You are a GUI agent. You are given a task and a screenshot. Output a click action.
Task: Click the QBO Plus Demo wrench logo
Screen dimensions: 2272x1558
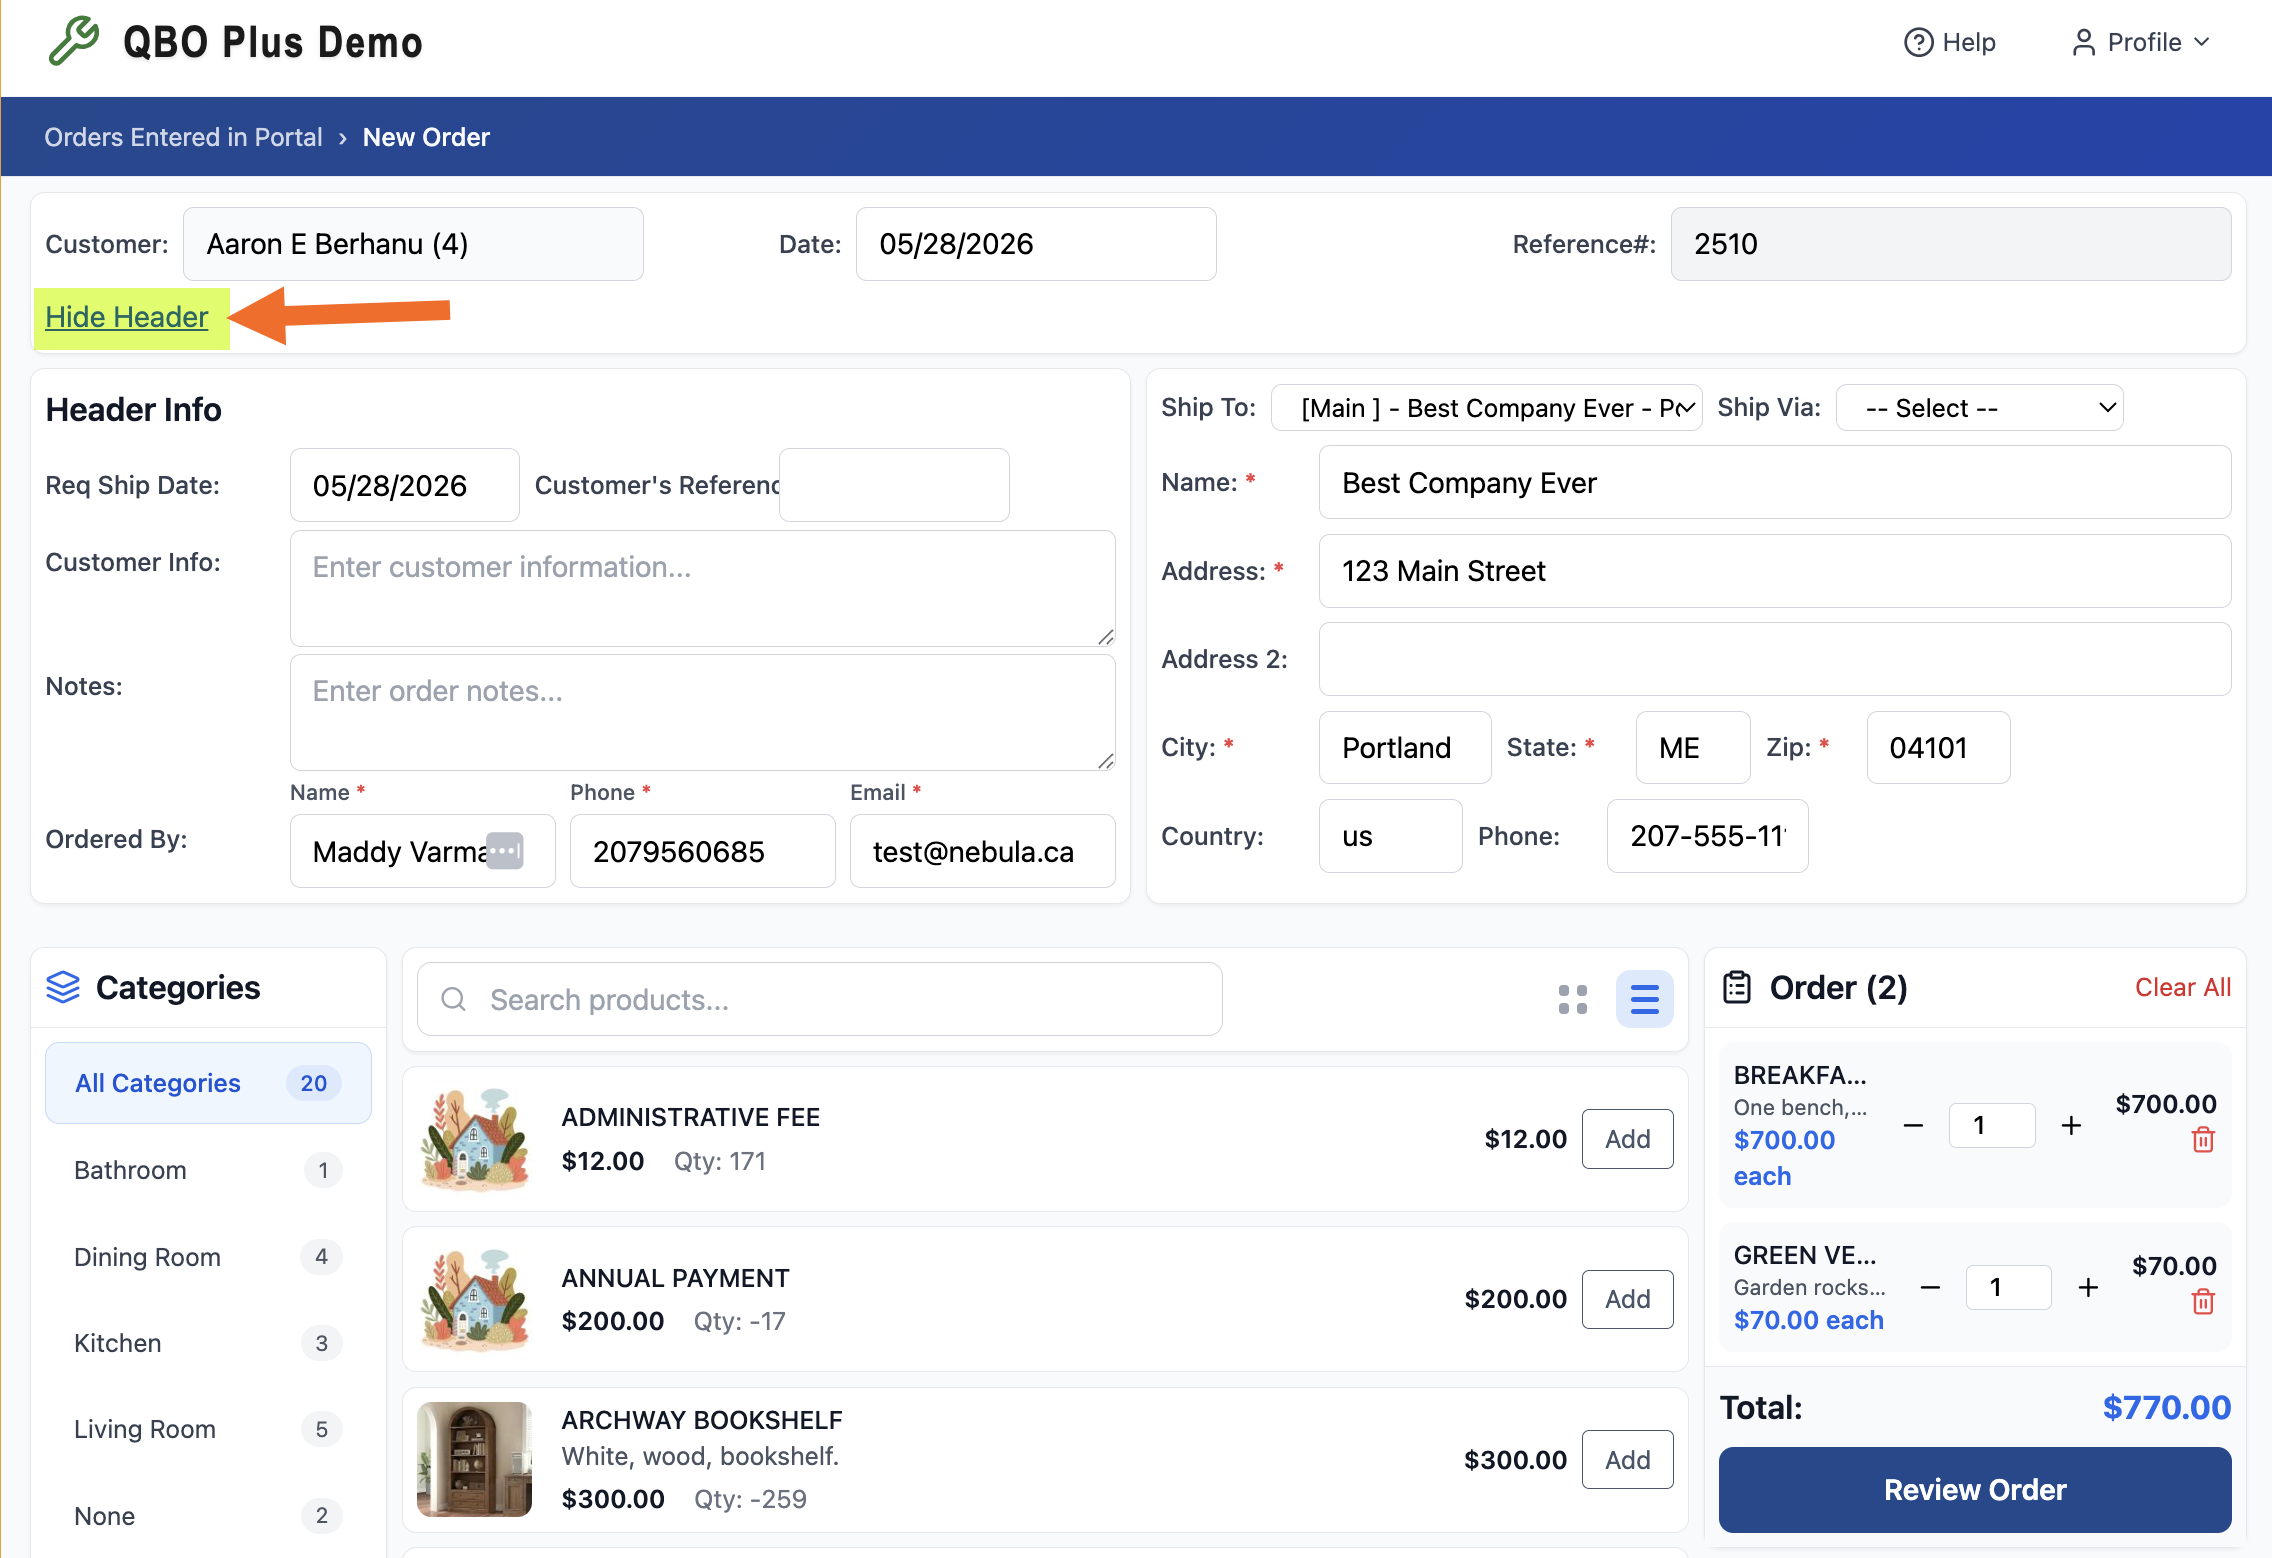pos(74,41)
